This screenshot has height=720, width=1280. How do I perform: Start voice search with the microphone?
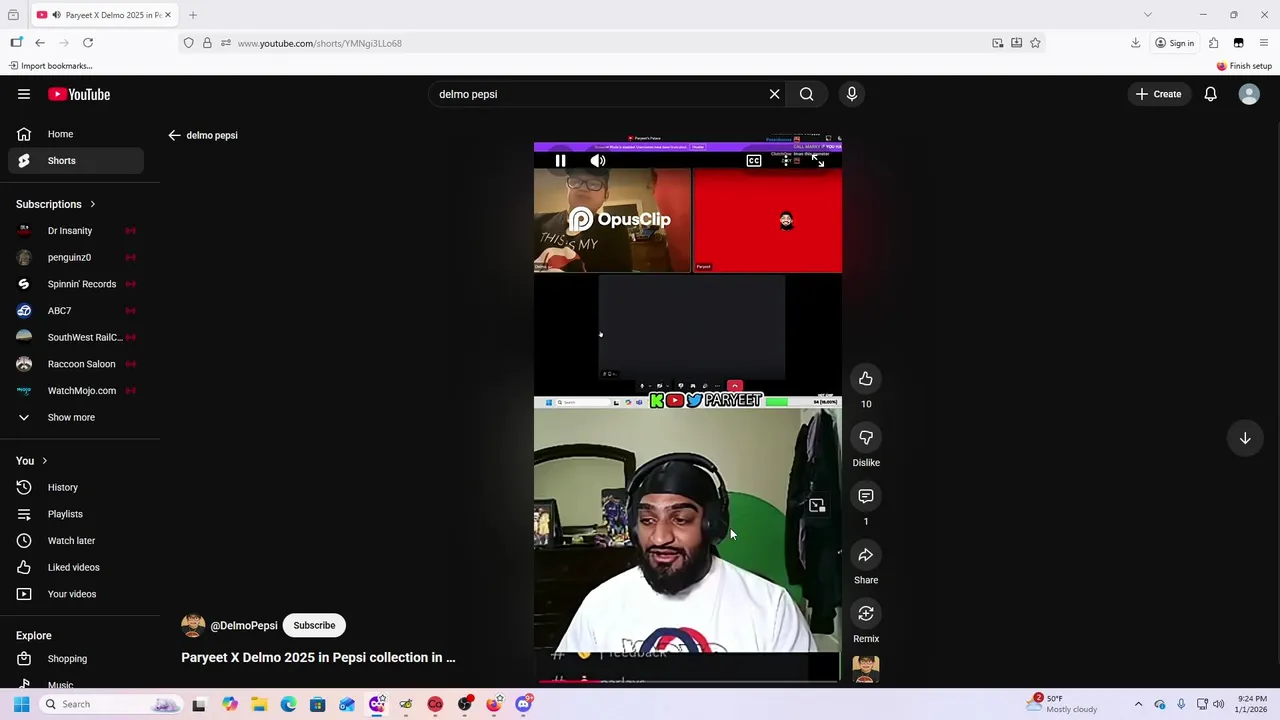pyautogui.click(x=852, y=94)
